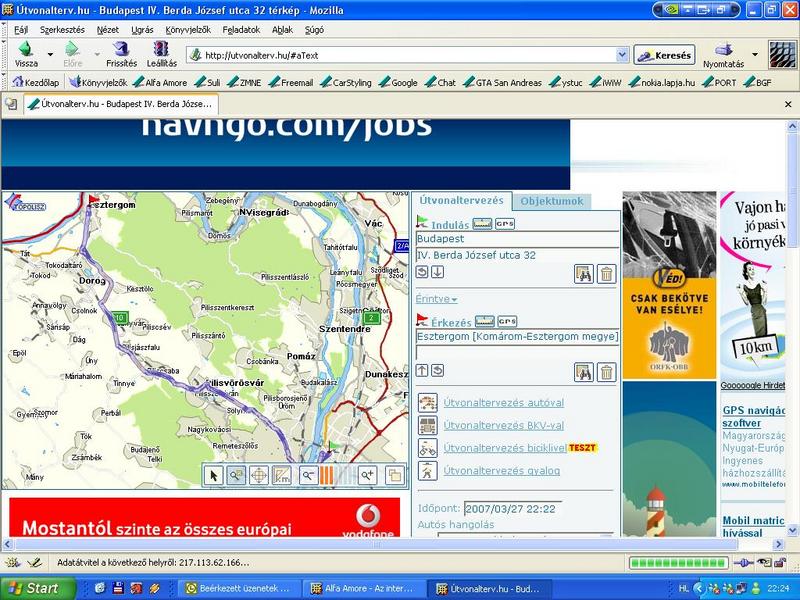Click the GPS icon beside Indulás
Screen dimensions: 800x600
click(x=505, y=224)
